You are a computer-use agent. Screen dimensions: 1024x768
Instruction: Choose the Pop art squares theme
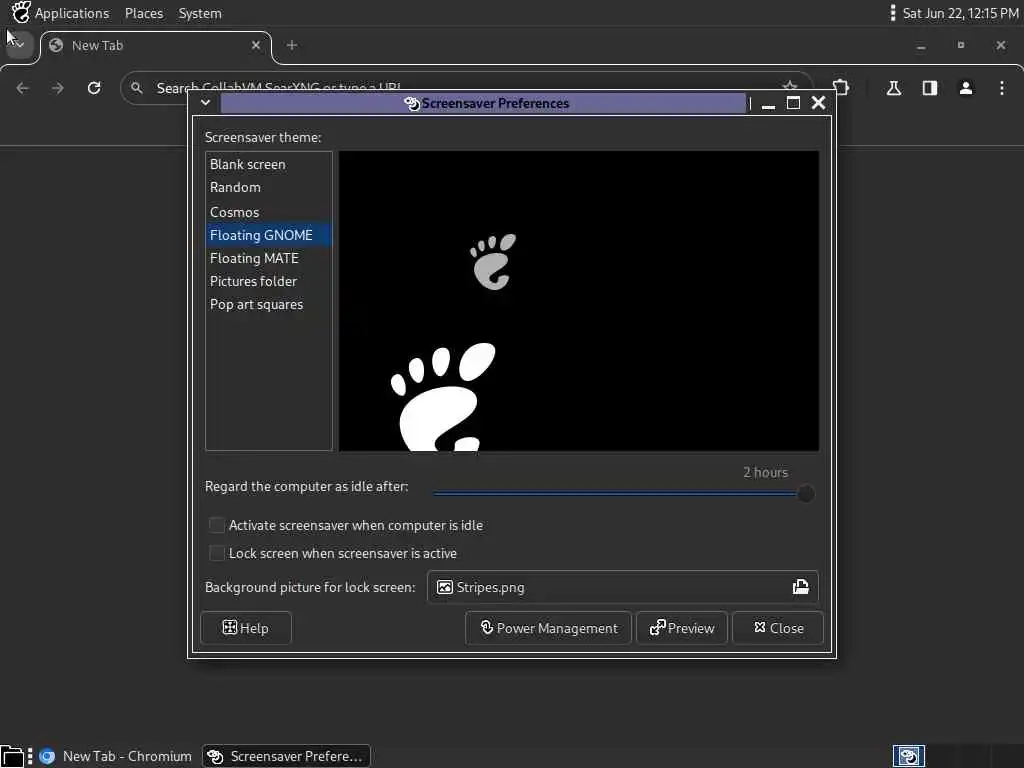coord(268,304)
